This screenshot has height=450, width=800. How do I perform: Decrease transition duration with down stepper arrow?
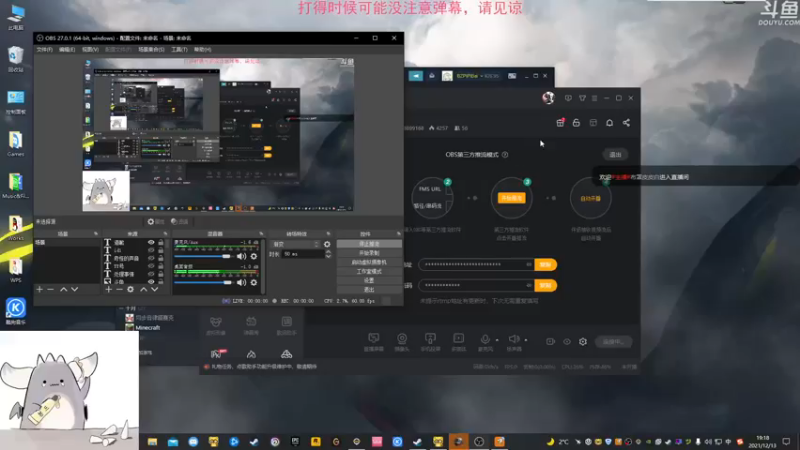(x=328, y=256)
